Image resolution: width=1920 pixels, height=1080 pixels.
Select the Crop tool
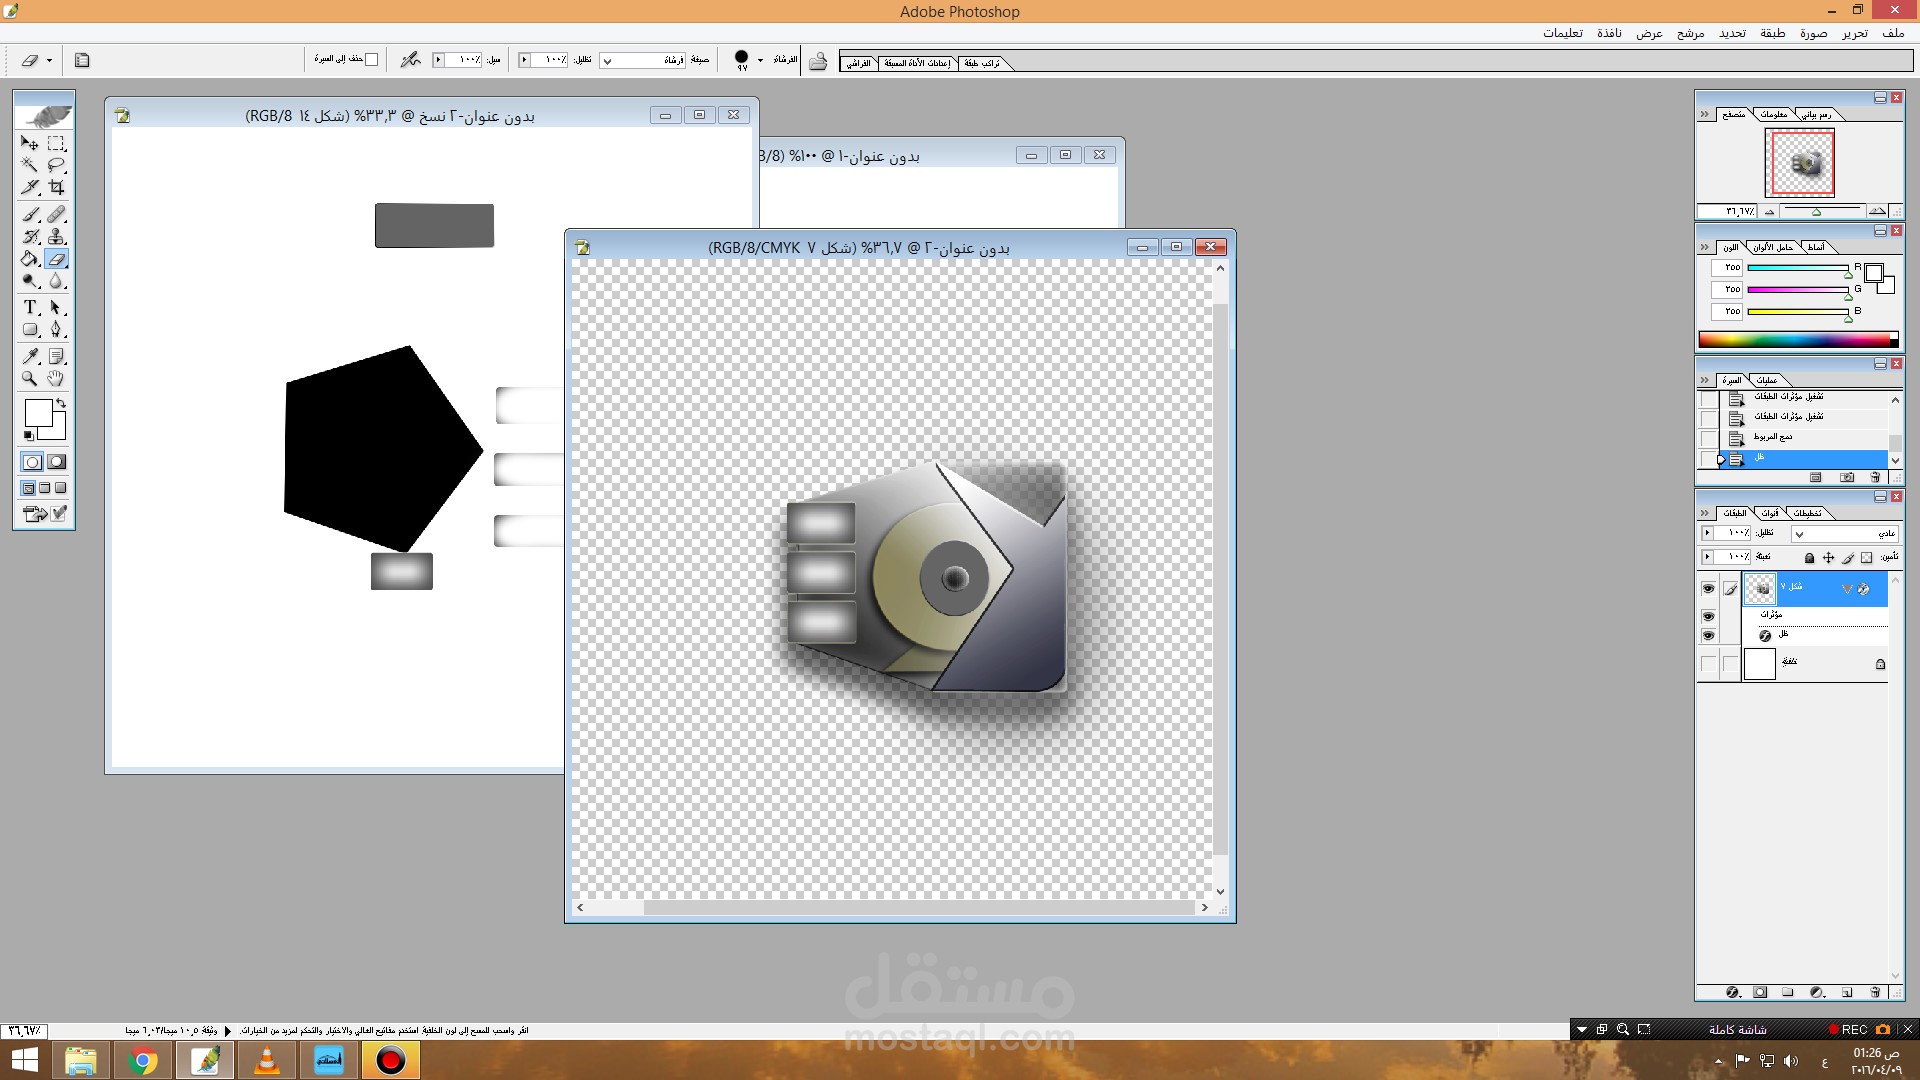coord(57,187)
